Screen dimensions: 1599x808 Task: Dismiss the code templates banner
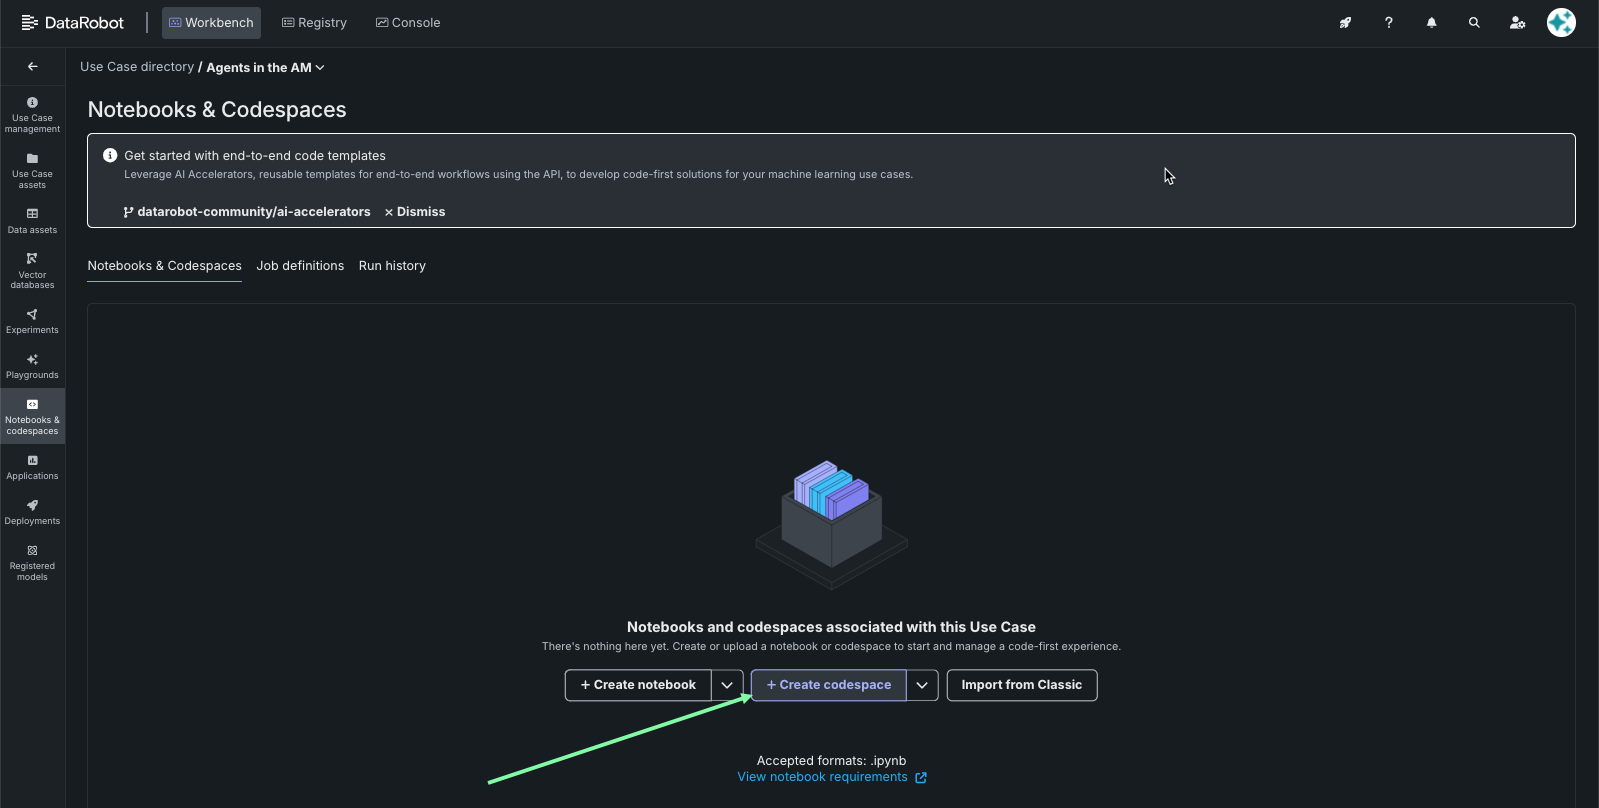tap(415, 212)
